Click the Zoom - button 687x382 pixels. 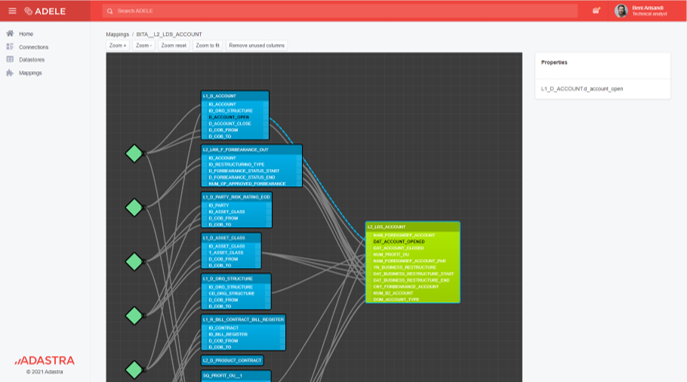pos(144,46)
